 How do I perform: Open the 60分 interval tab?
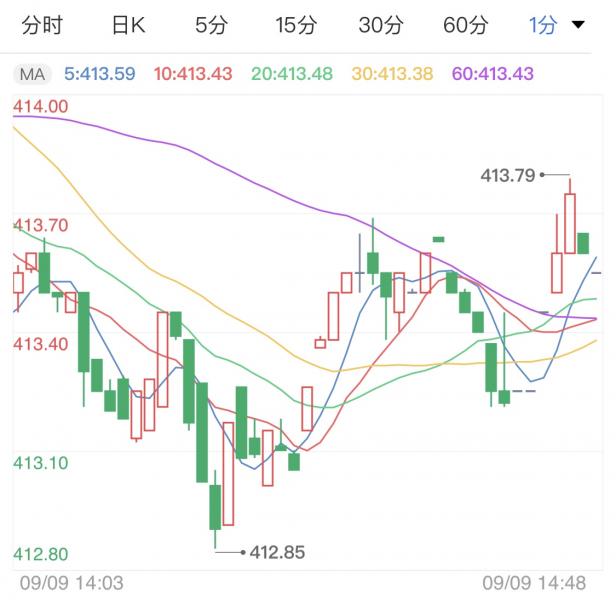coord(465,26)
